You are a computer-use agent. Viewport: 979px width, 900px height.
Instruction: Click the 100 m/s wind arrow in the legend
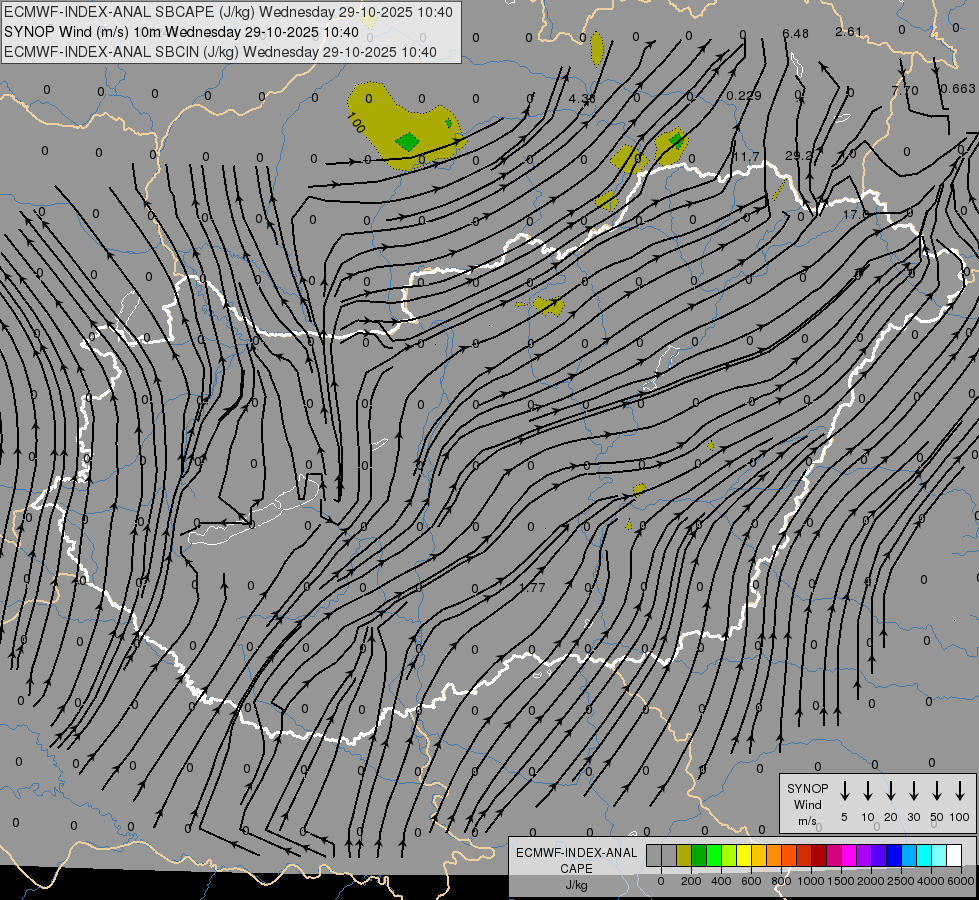tap(960, 791)
